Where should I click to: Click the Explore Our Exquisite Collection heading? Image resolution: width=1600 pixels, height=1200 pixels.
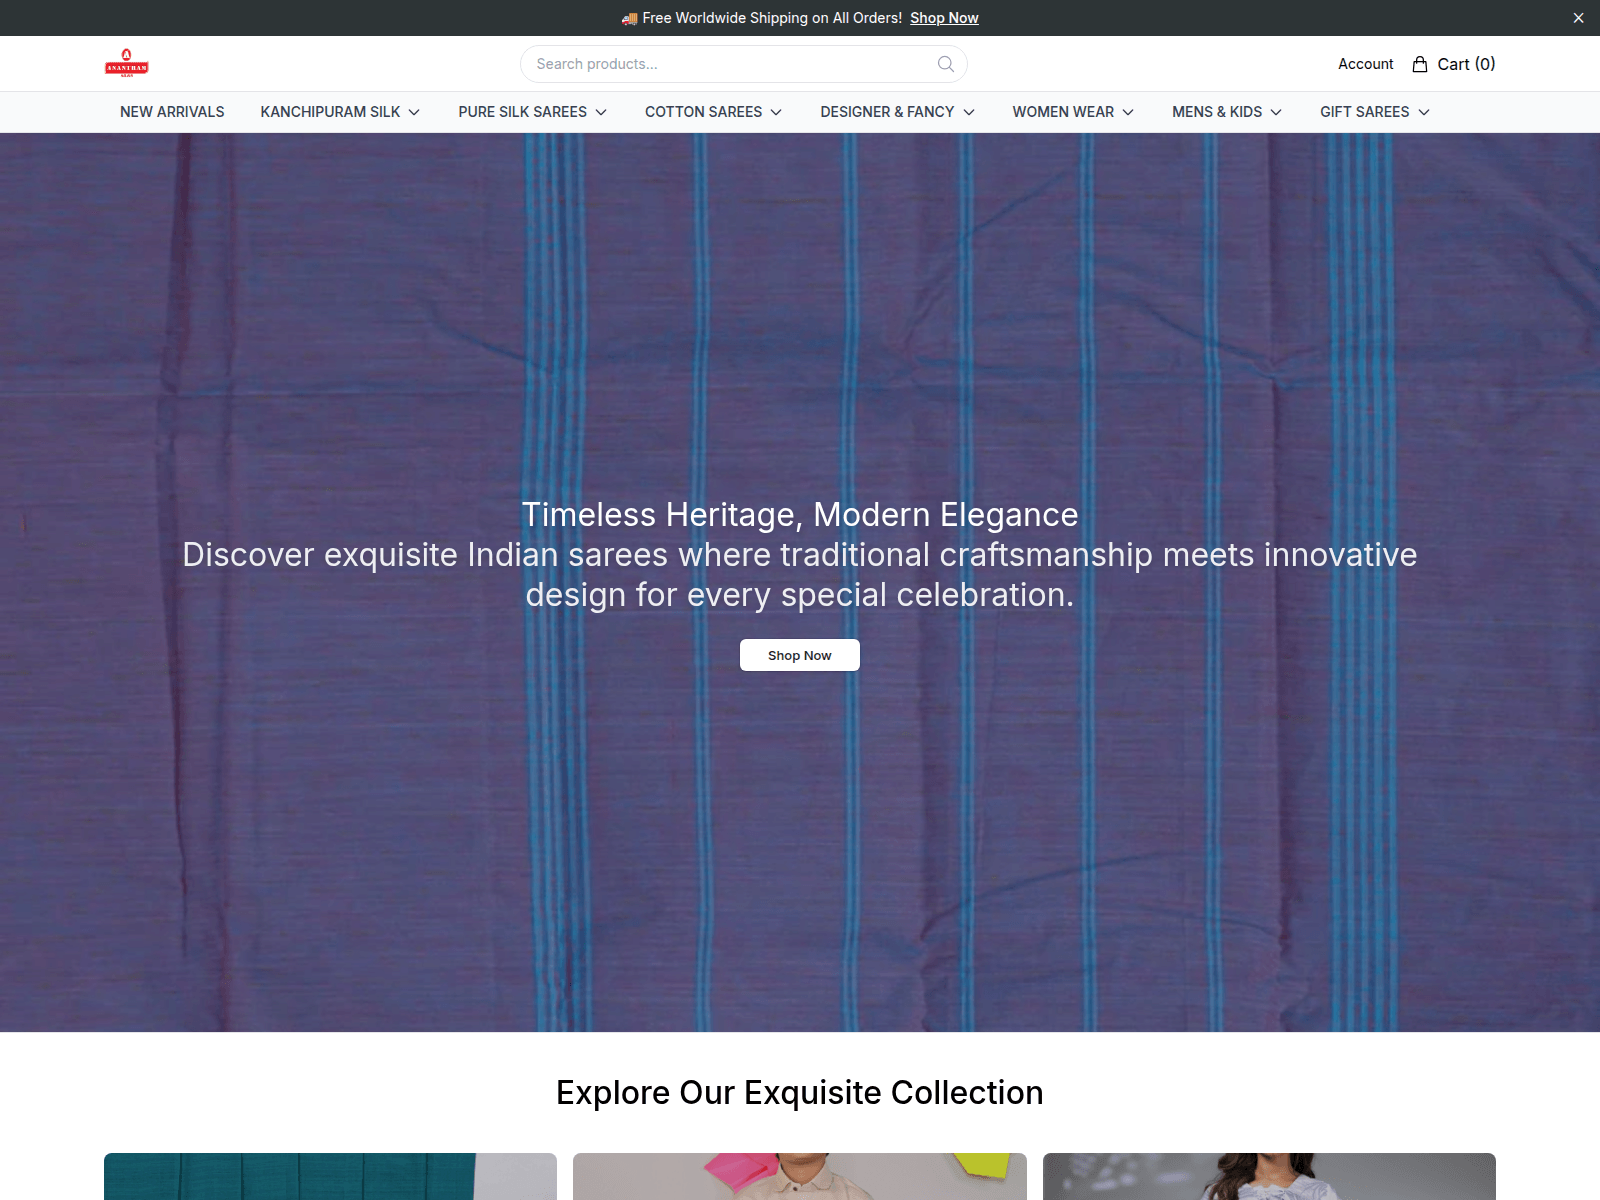(800, 1093)
